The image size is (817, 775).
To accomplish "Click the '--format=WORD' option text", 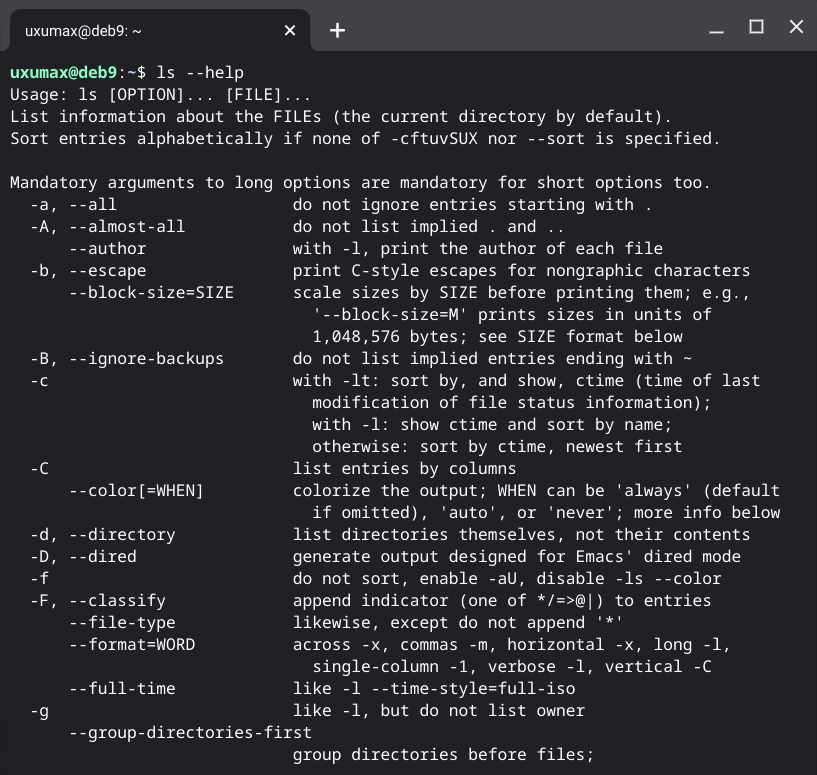I will (x=132, y=645).
